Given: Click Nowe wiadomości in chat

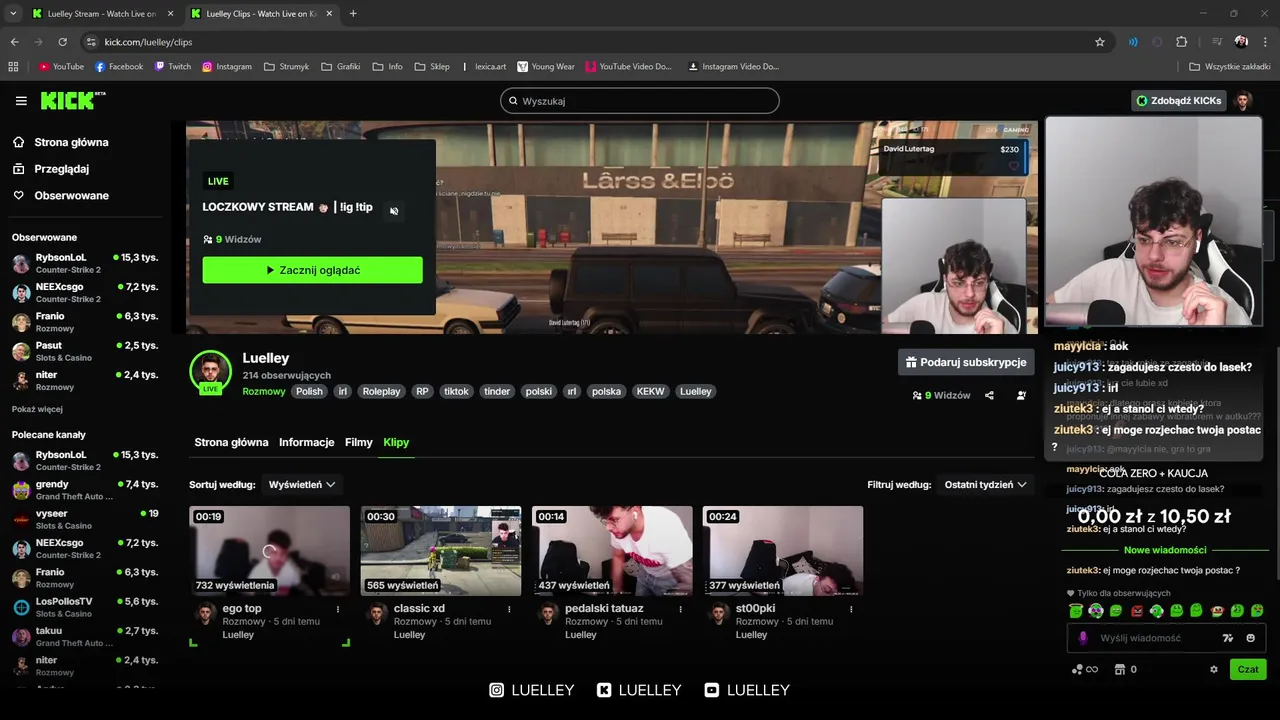Looking at the screenshot, I should [x=1165, y=550].
